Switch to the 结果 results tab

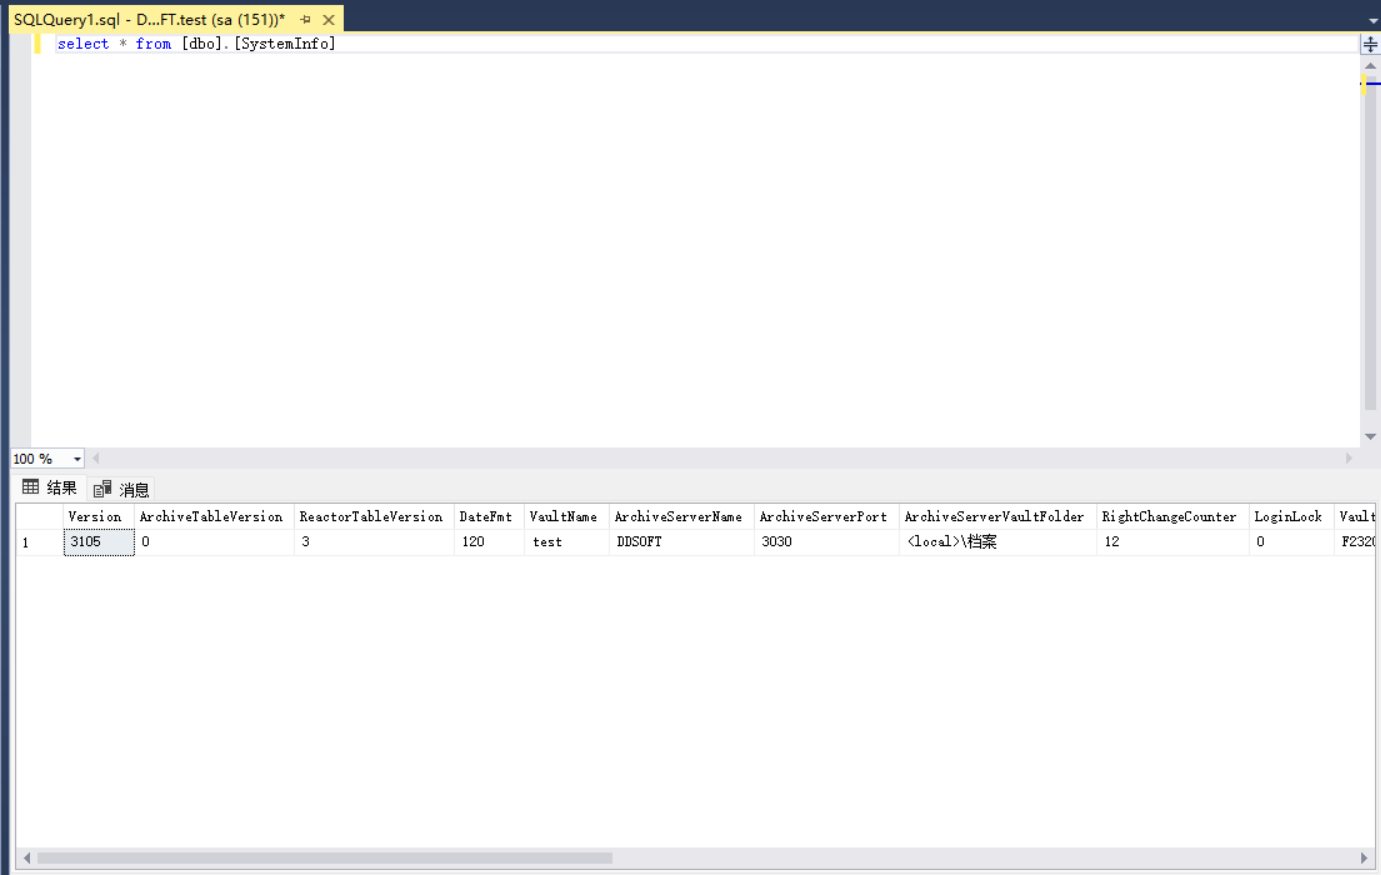(x=50, y=488)
